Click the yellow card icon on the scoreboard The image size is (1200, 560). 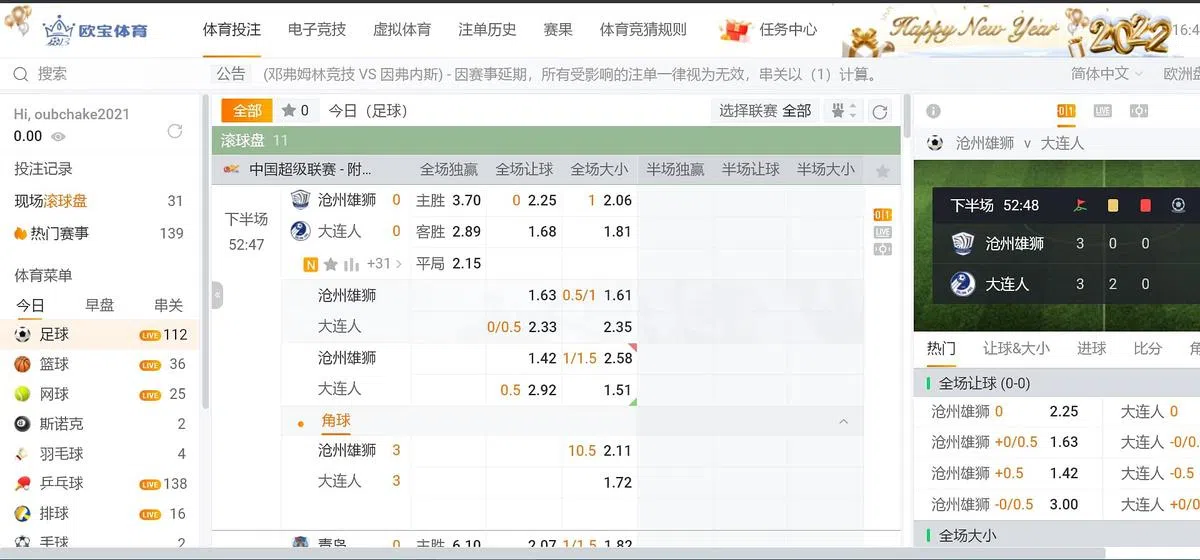click(x=1112, y=205)
